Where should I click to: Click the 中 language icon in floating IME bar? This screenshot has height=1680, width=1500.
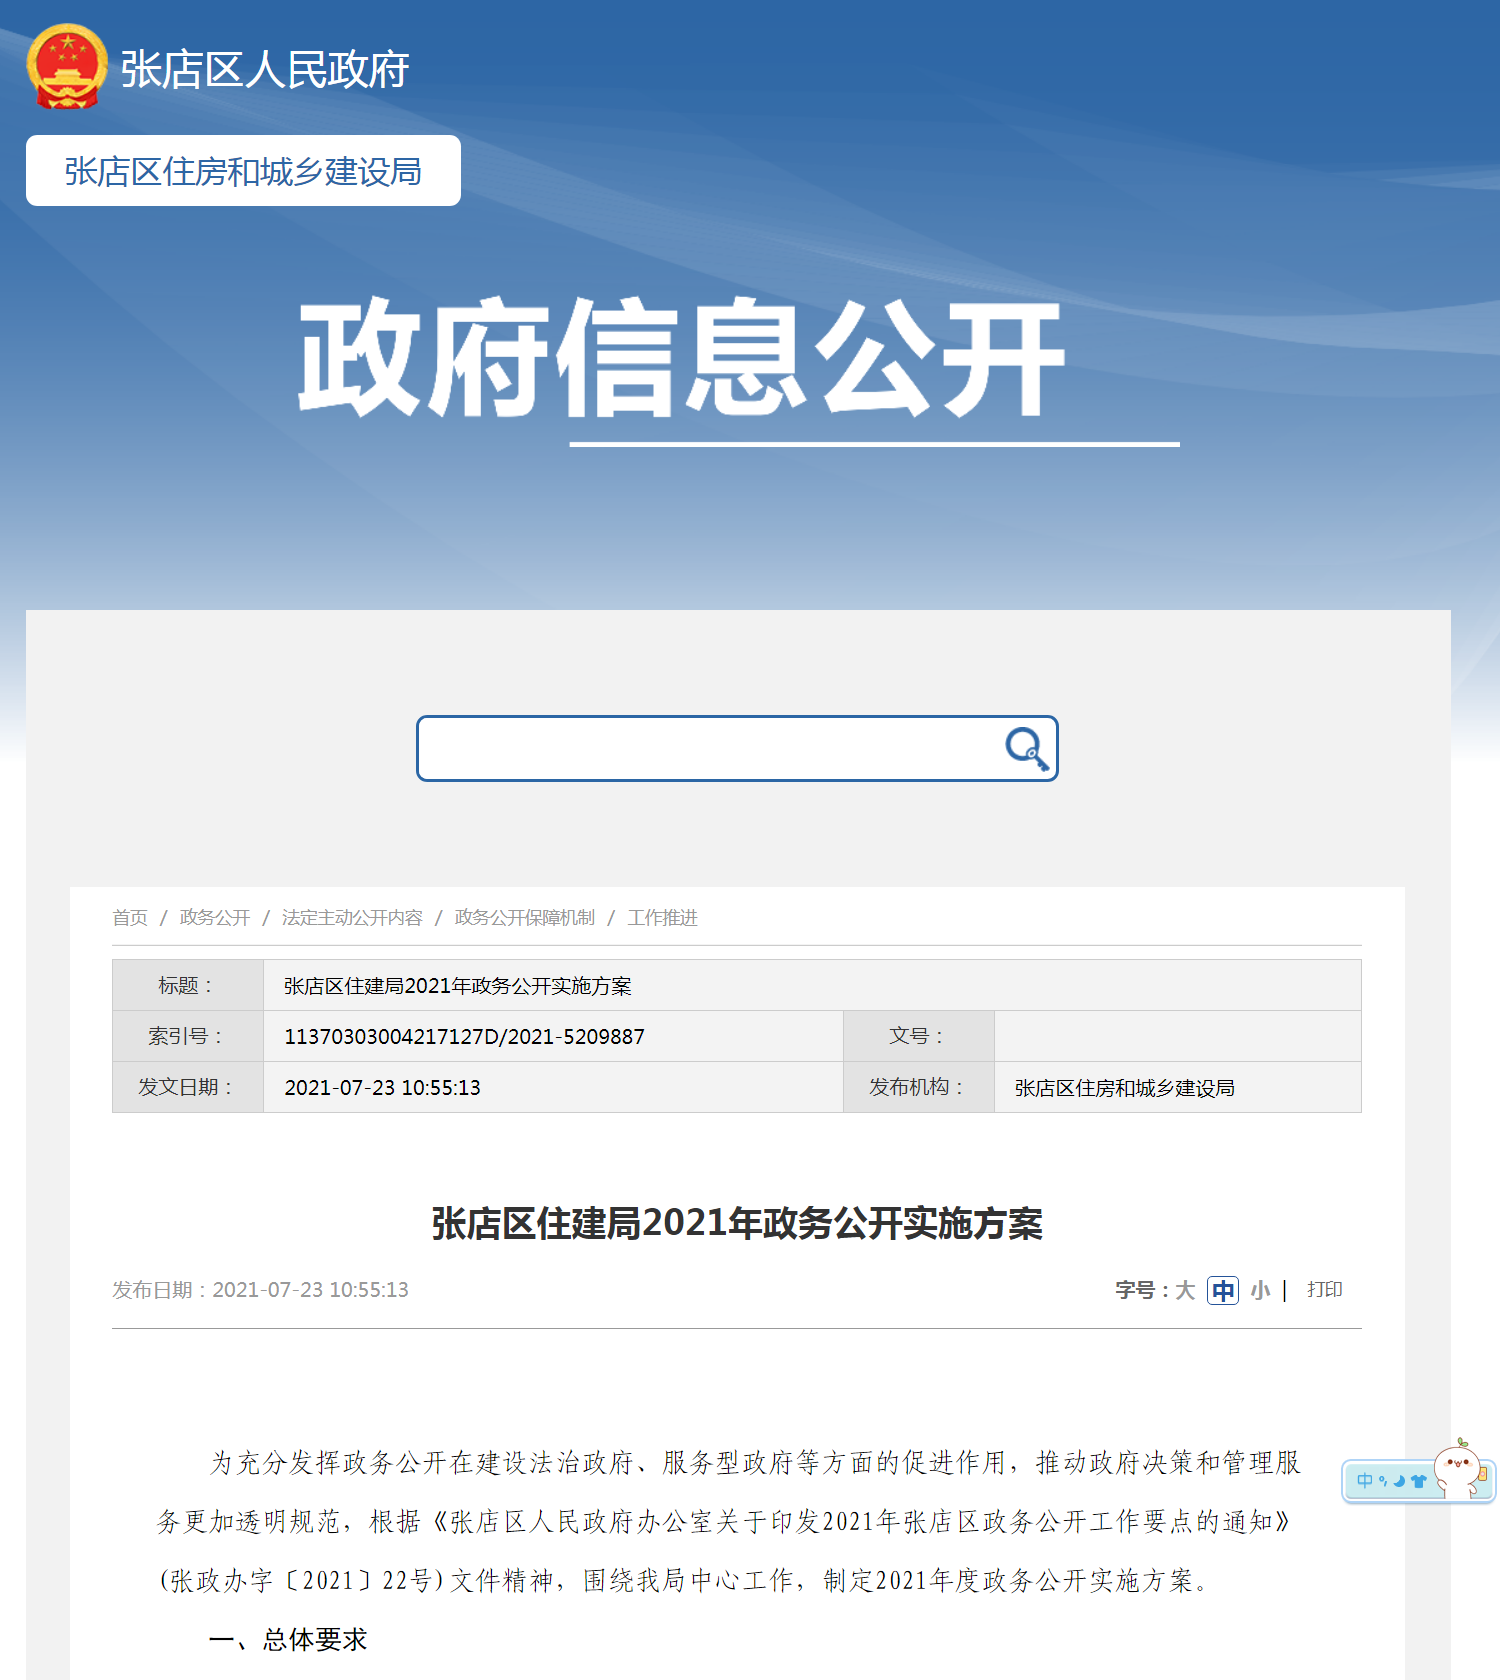click(x=1364, y=1480)
